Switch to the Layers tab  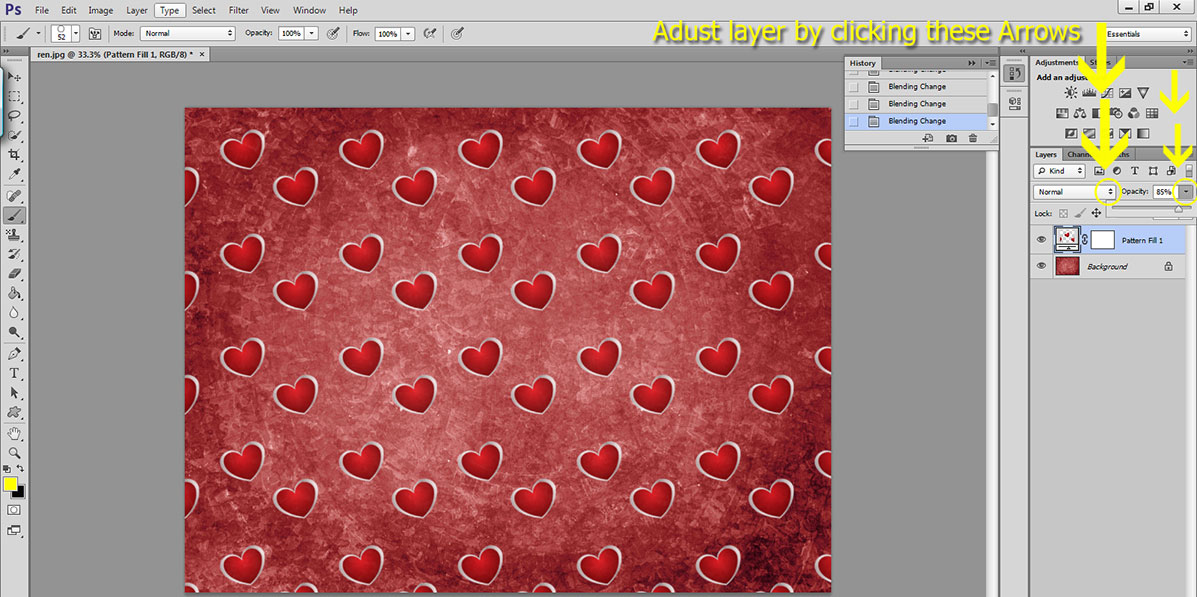point(1046,154)
